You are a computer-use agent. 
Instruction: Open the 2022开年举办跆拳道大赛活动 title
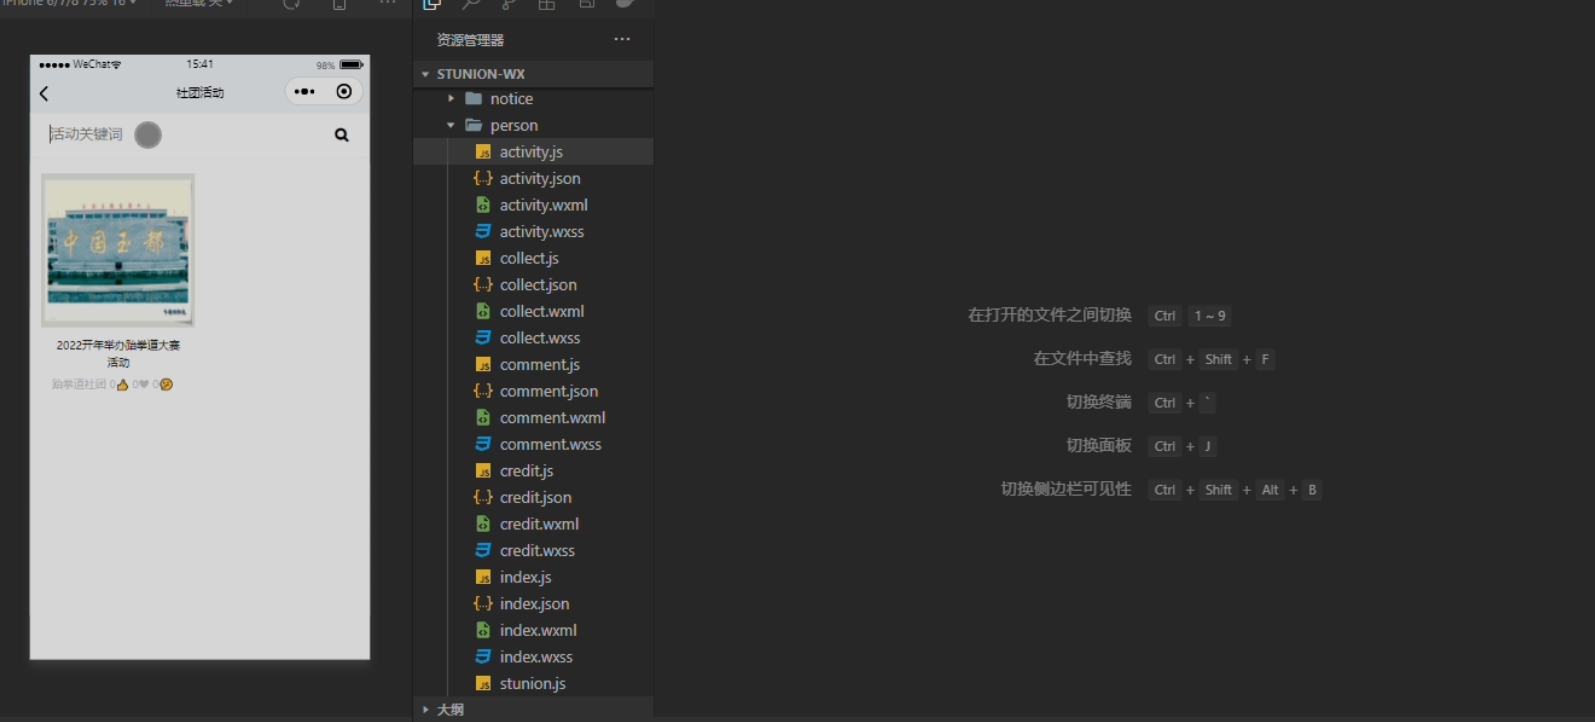(x=118, y=353)
